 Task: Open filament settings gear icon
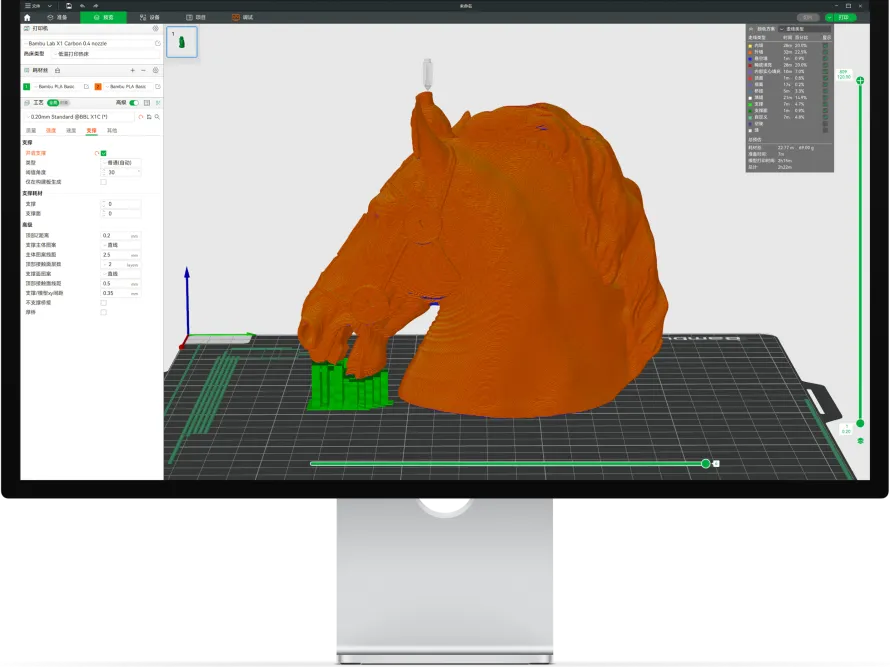(x=156, y=70)
